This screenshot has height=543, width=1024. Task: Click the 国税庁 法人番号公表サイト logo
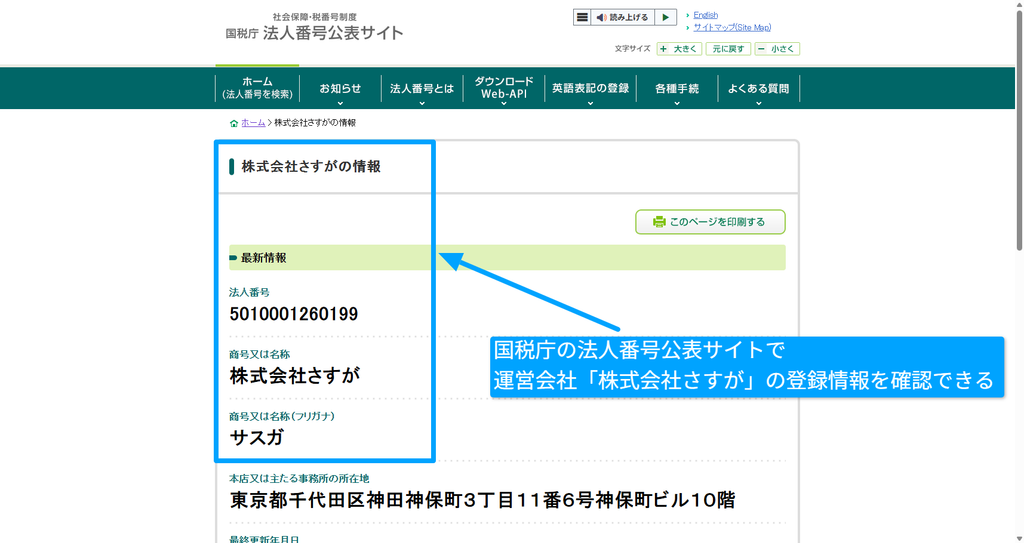[x=314, y=27]
